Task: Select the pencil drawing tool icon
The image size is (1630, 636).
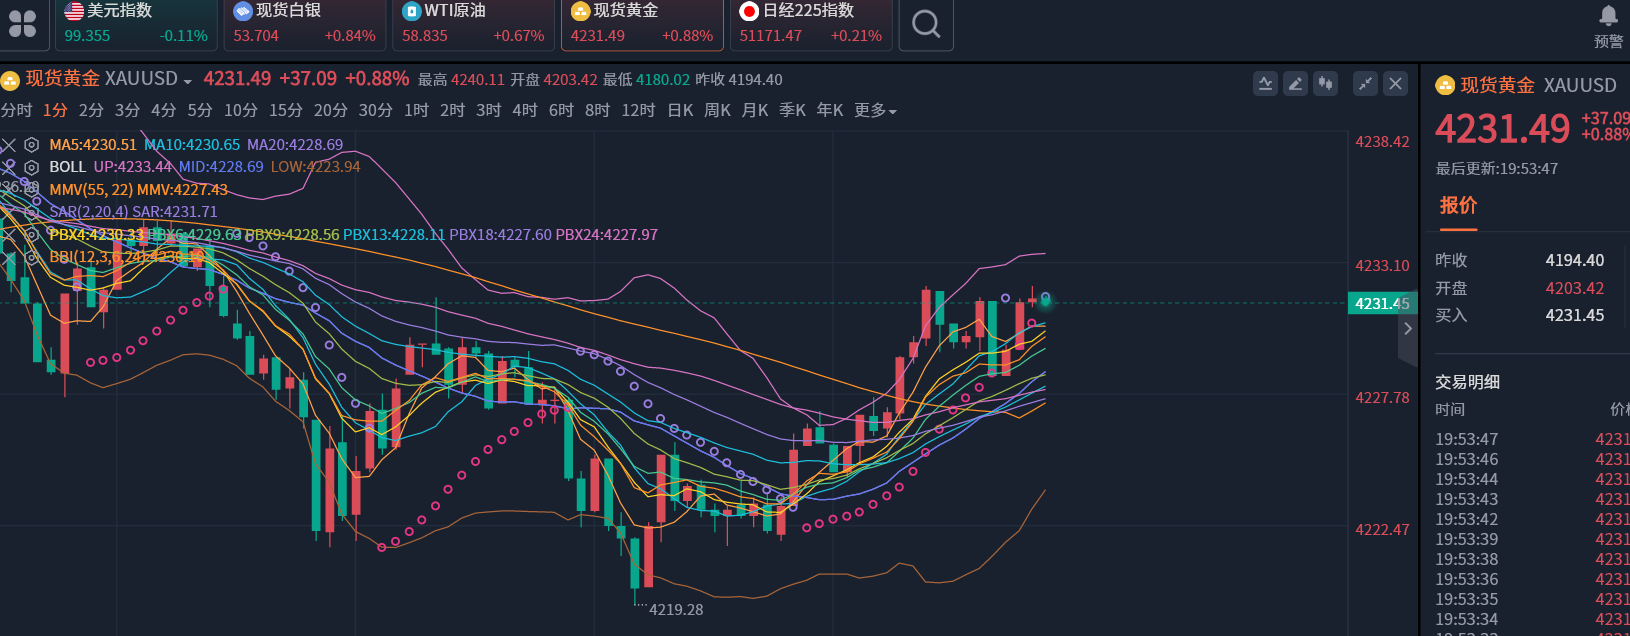Action: pyautogui.click(x=1295, y=84)
